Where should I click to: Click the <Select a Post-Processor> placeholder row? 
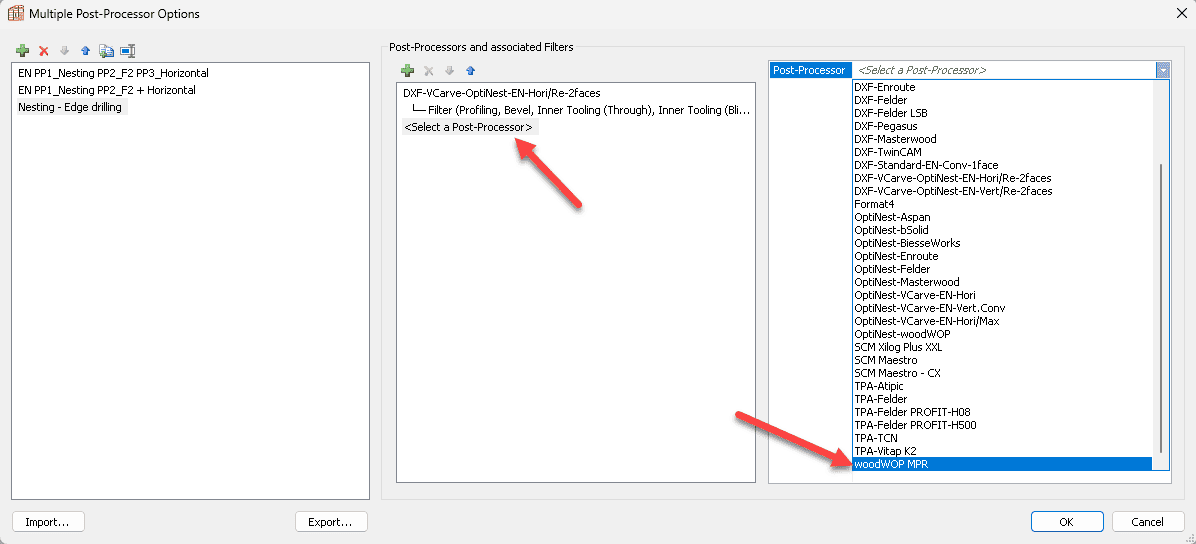coord(468,127)
